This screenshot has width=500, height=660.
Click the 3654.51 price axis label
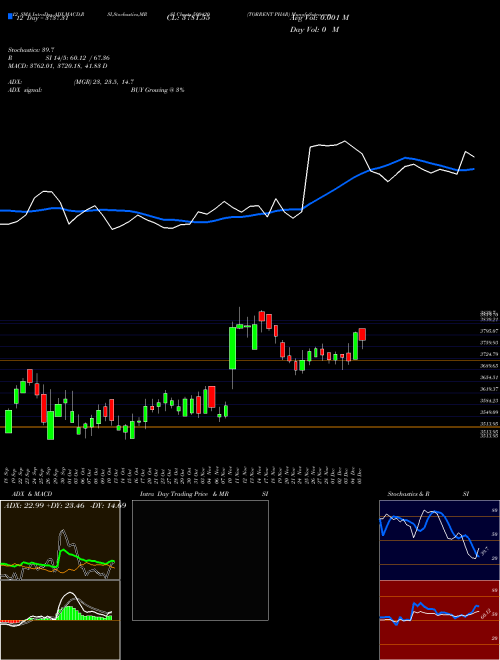click(x=489, y=378)
